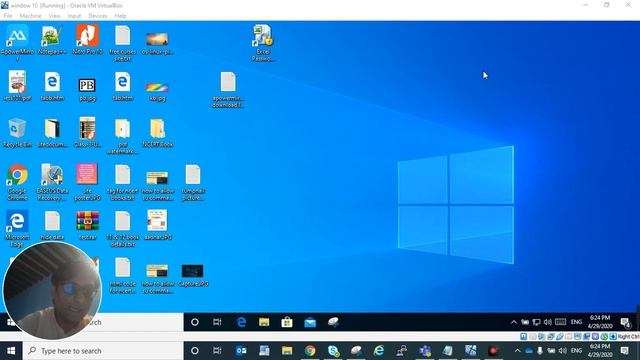Open File Explorer in the VM taskbar
This screenshot has height=360, width=640.
(264, 322)
